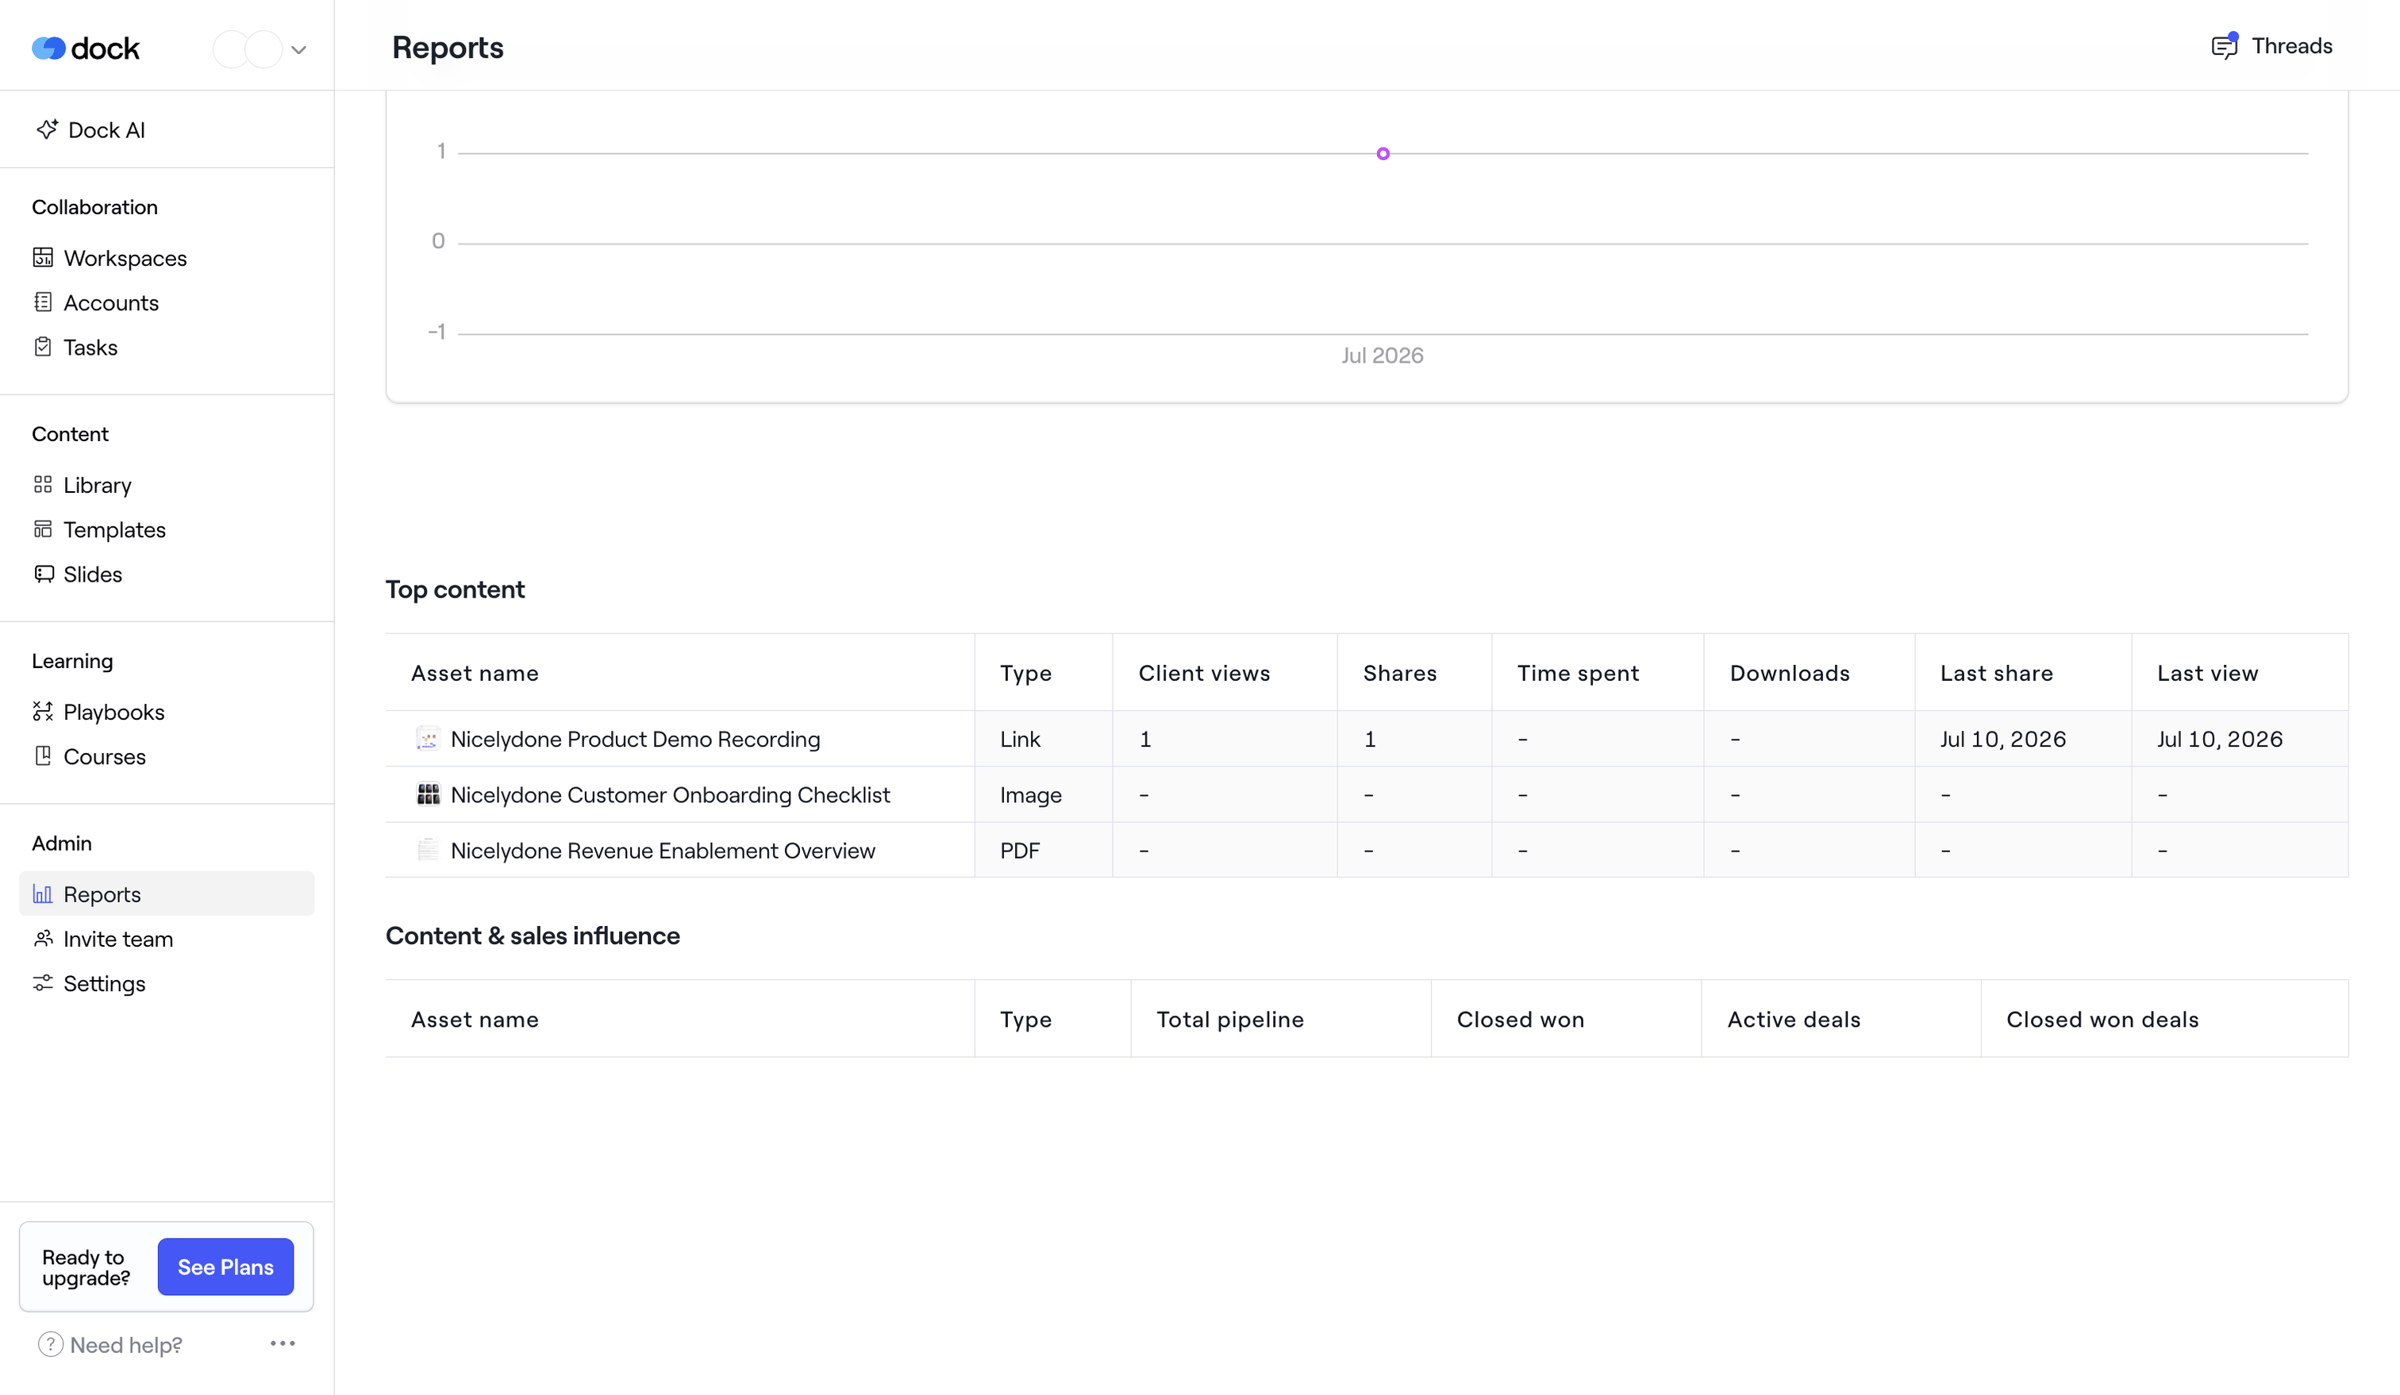This screenshot has height=1395, width=2400.
Task: Click the Library grid icon
Action: (x=43, y=484)
